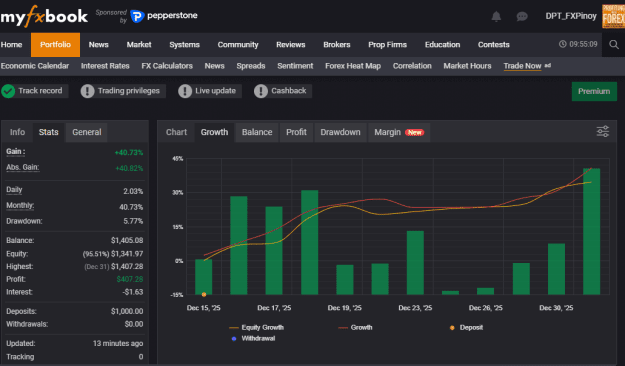625x366 pixels.
Task: Open the messages chat bubble icon
Action: click(522, 16)
